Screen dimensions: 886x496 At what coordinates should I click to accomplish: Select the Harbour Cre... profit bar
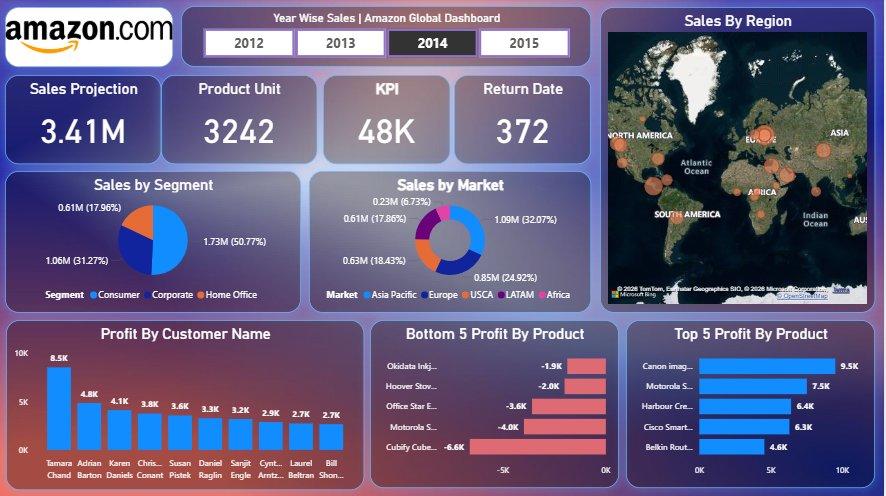[745, 406]
